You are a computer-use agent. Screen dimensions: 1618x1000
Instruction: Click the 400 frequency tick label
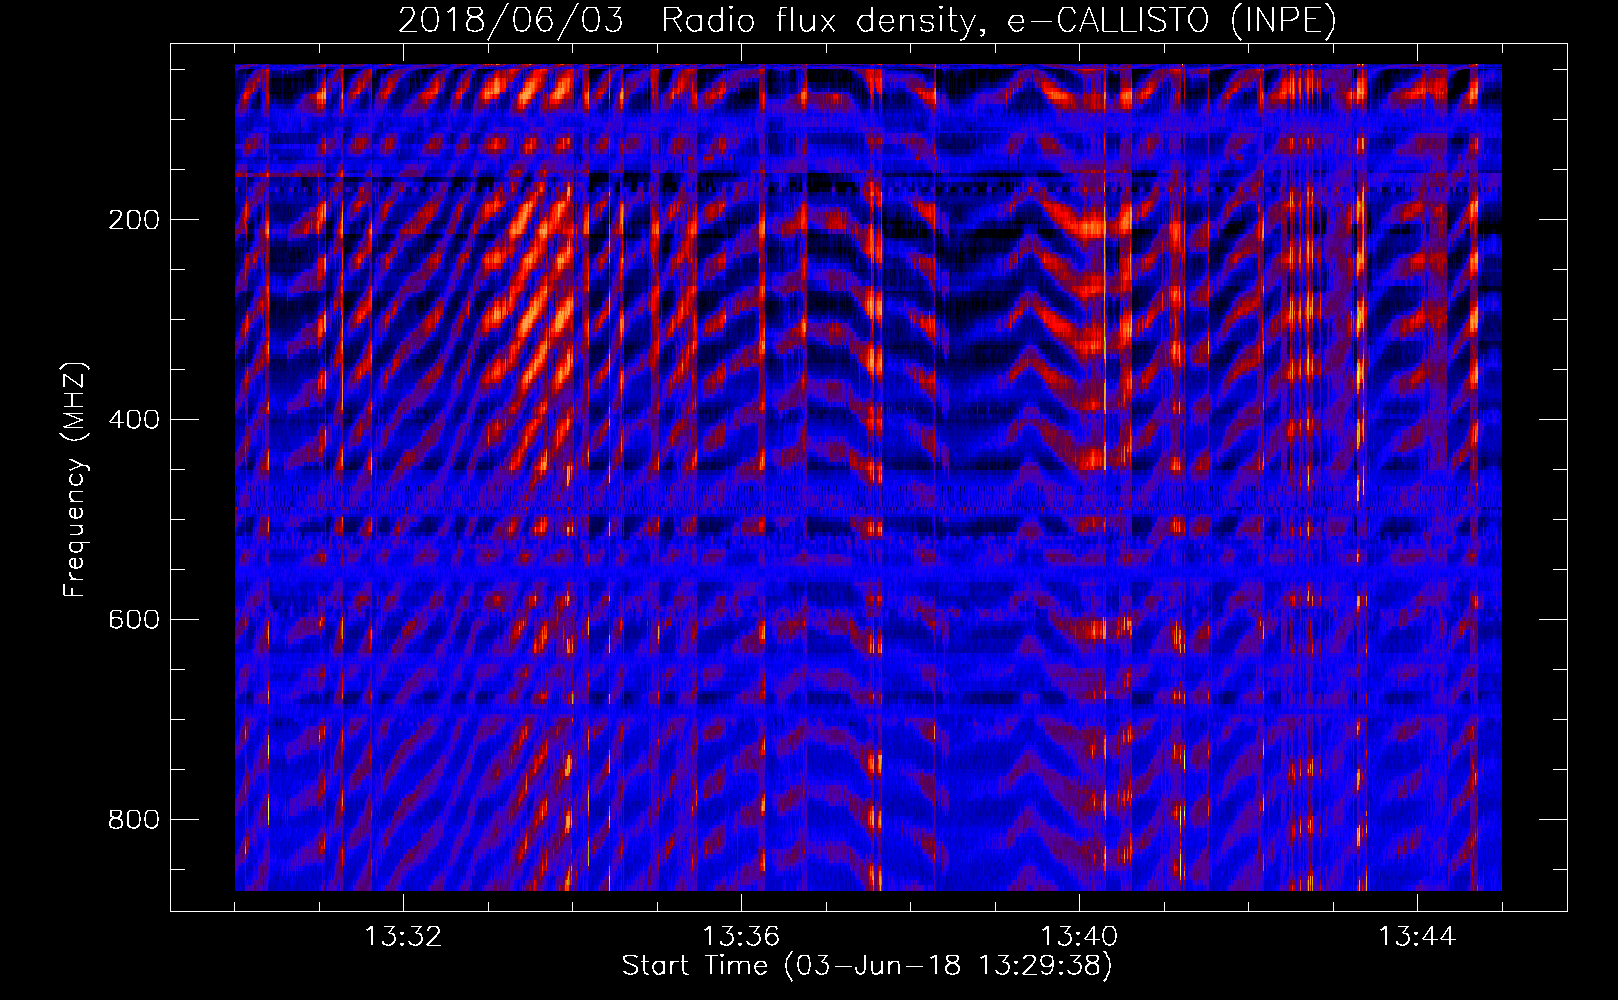pos(133,420)
